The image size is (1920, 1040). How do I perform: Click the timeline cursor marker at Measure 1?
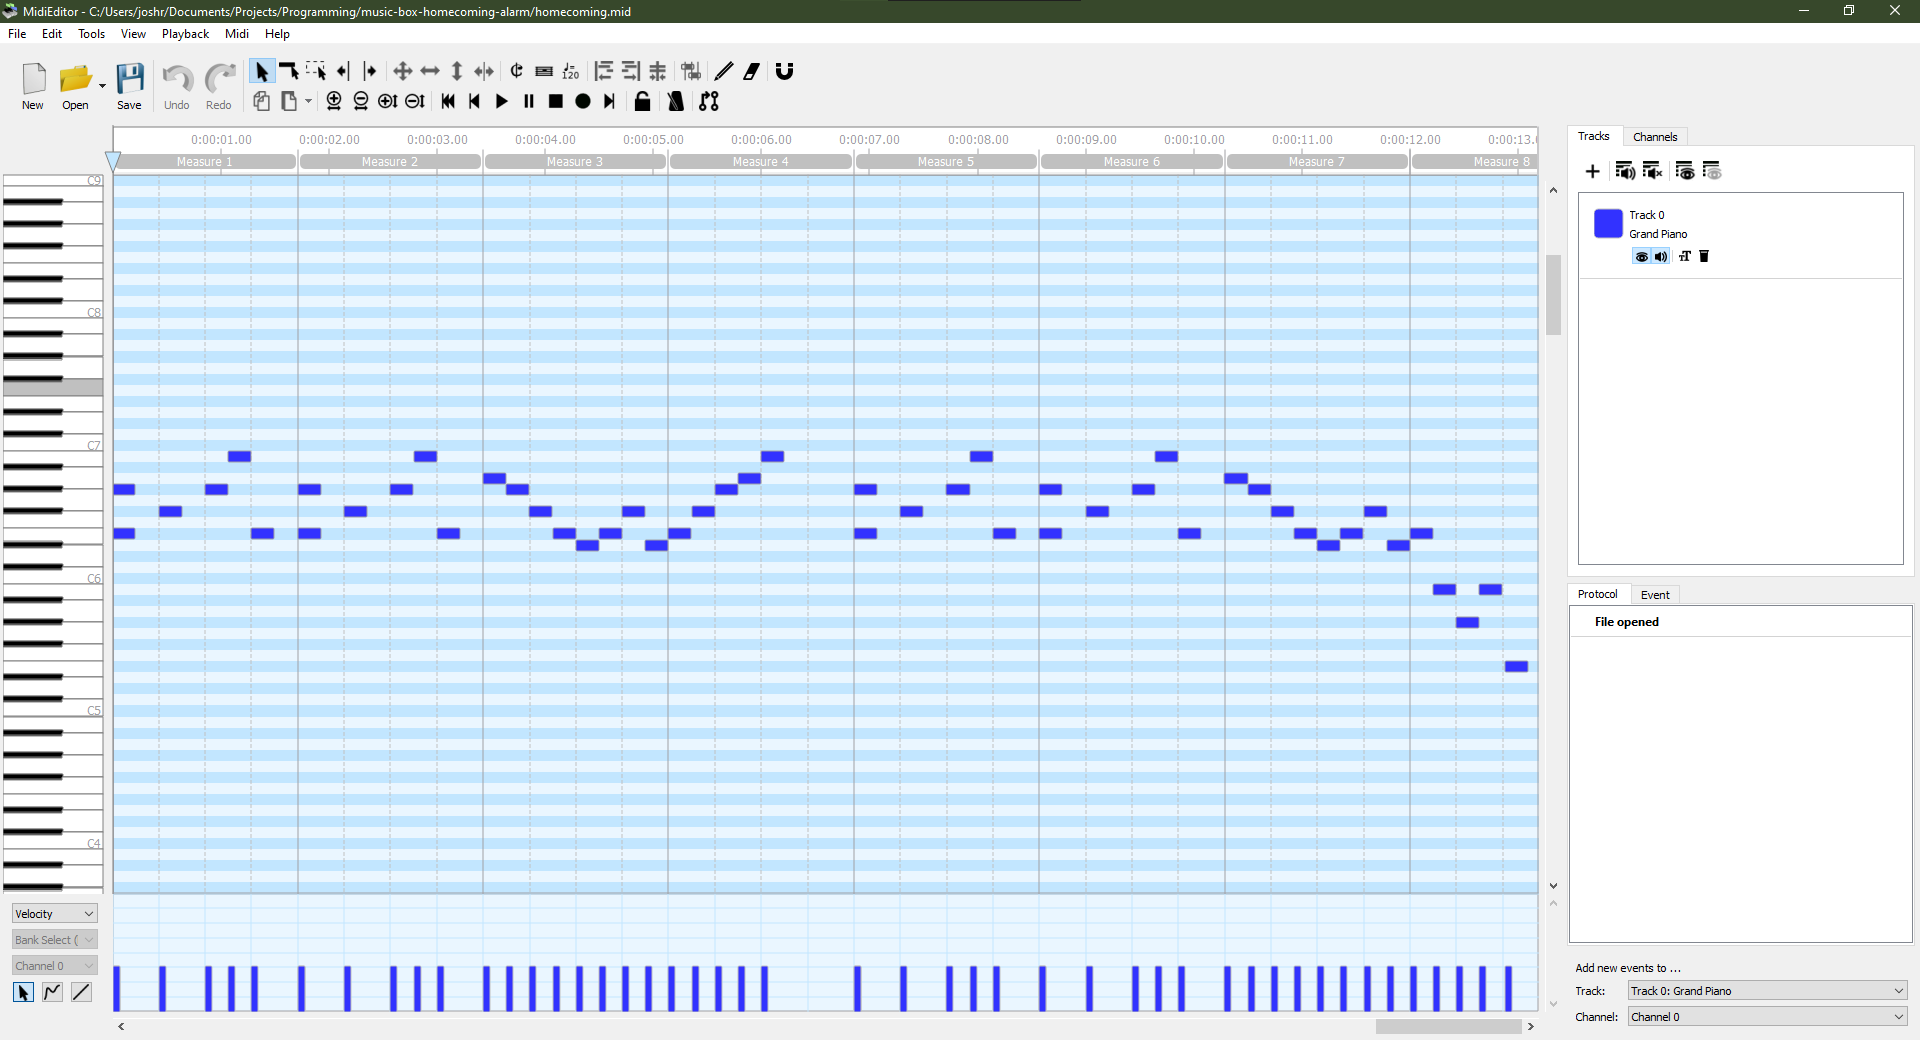tap(113, 161)
